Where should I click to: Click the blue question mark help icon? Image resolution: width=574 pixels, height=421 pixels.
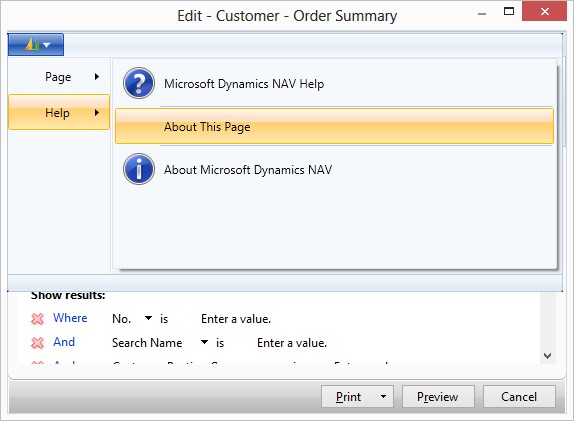pos(139,83)
